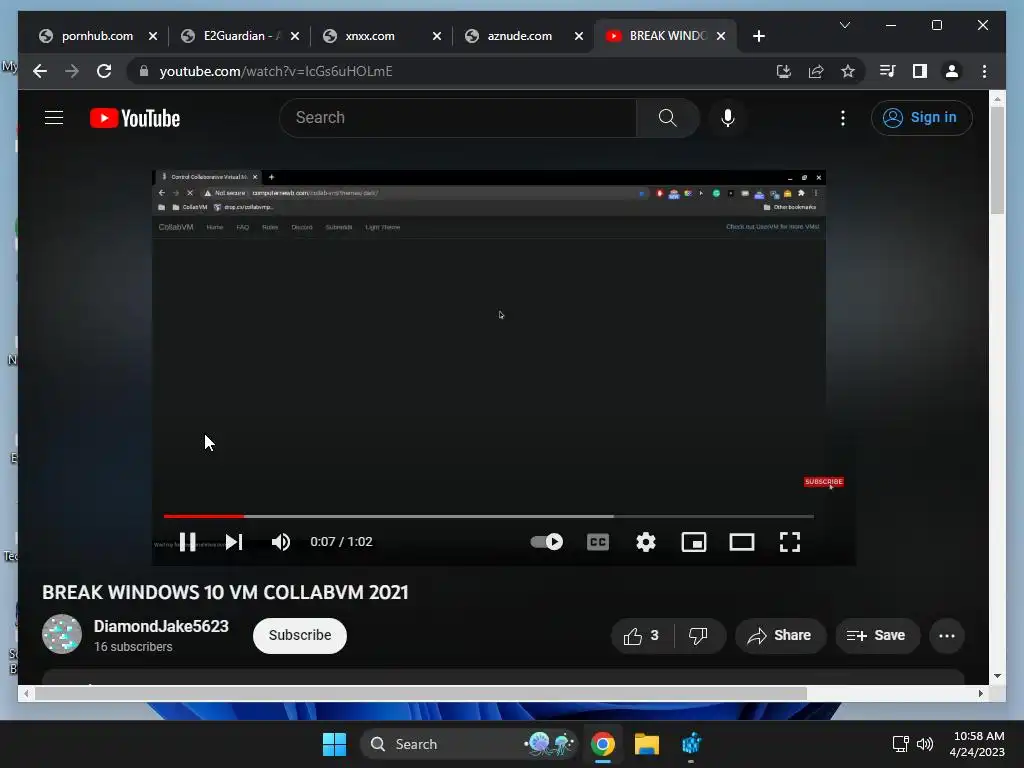Open the player settings gear
The width and height of the screenshot is (1024, 768).
click(x=646, y=542)
